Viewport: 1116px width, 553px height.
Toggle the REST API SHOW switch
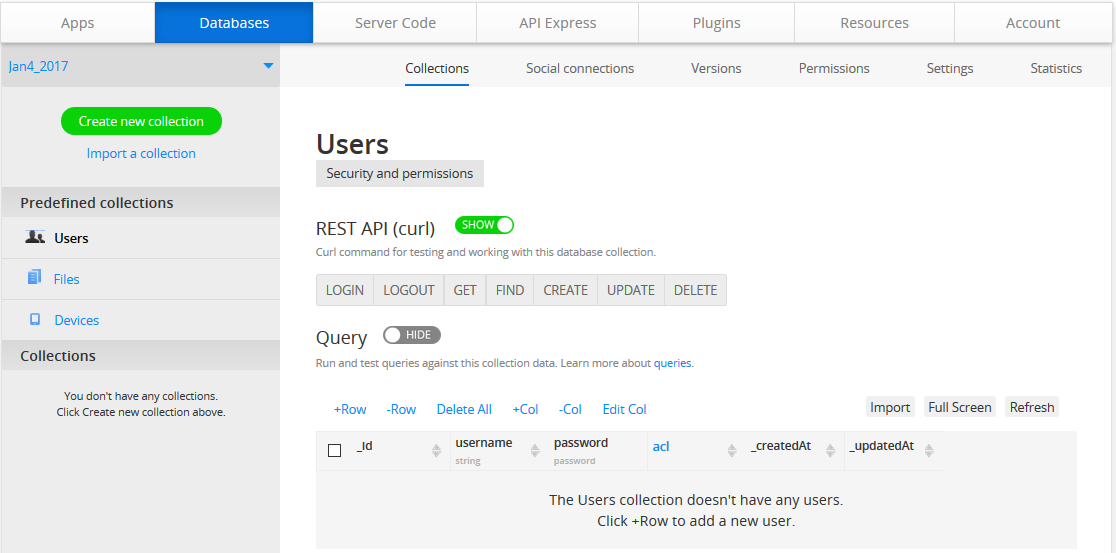(484, 225)
